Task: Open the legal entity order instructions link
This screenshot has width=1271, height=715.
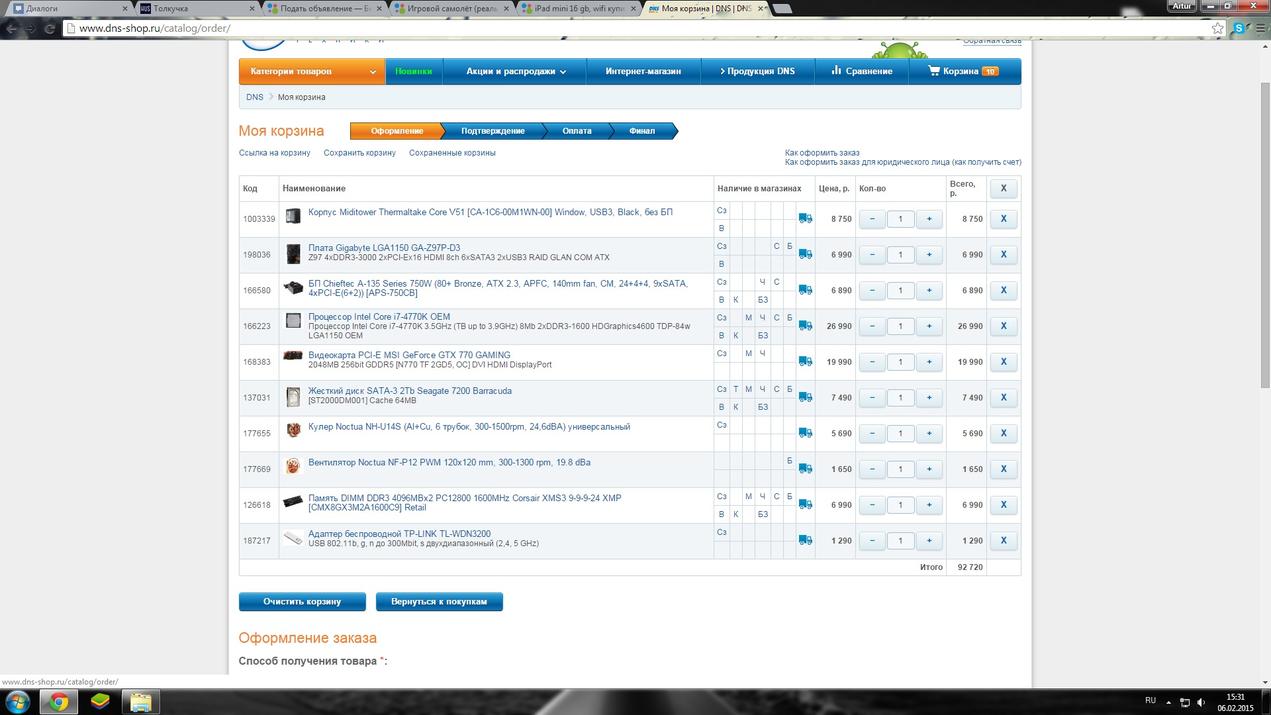Action: click(903, 162)
